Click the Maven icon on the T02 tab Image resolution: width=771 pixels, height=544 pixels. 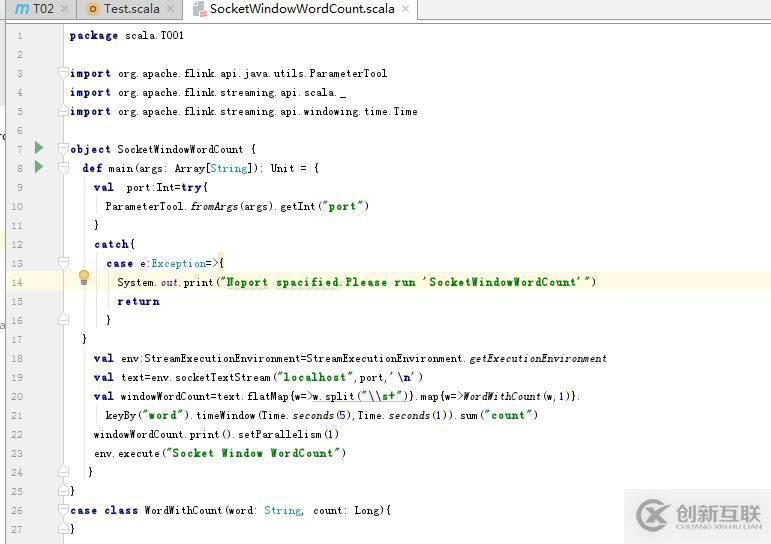tap(21, 9)
